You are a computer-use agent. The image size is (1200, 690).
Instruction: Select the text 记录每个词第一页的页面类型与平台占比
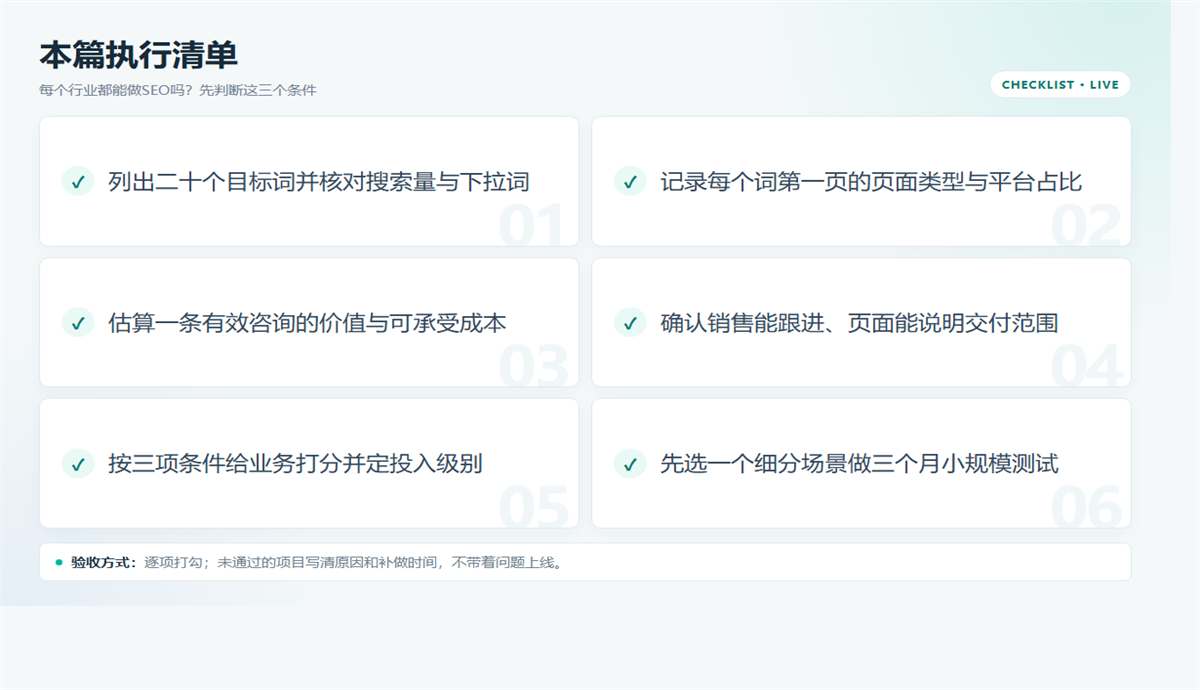click(x=871, y=181)
